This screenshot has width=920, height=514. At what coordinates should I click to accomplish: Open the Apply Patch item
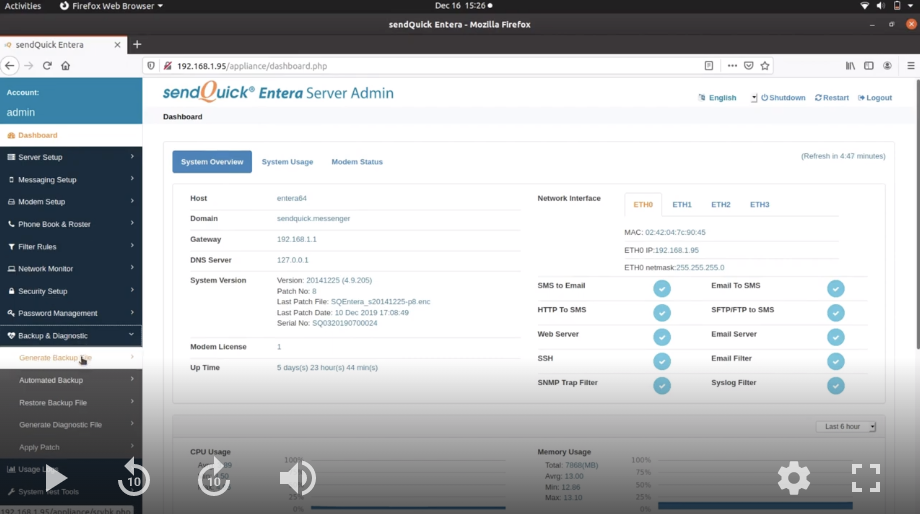70,447
